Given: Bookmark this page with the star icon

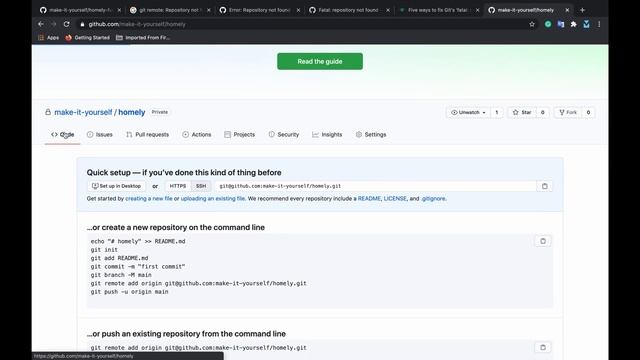Looking at the screenshot, I should tap(532, 24).
